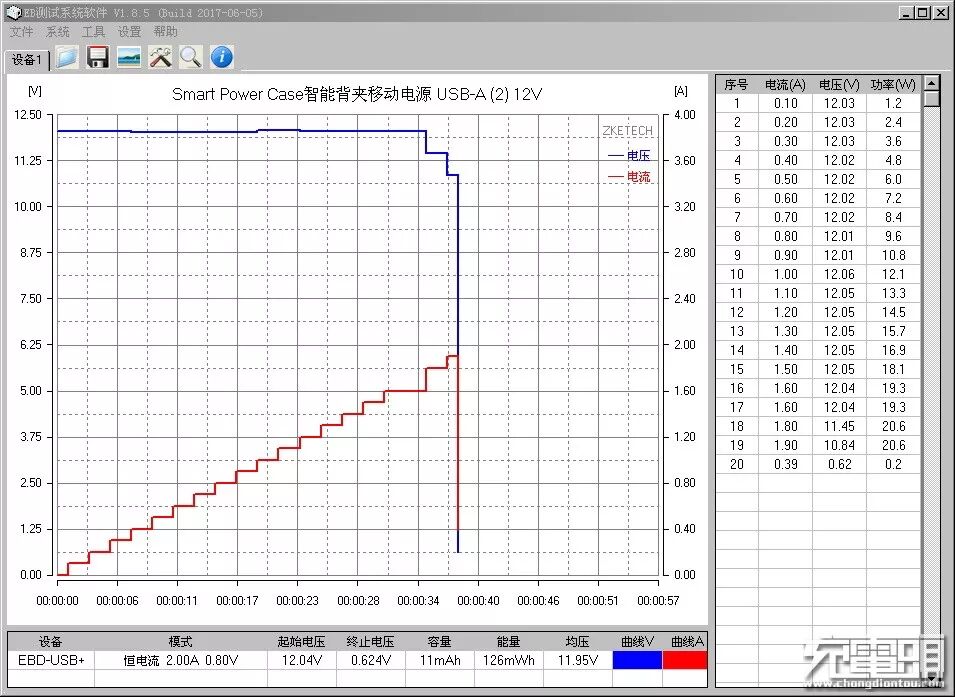Click the 电流 legend entry in chart

click(629, 177)
